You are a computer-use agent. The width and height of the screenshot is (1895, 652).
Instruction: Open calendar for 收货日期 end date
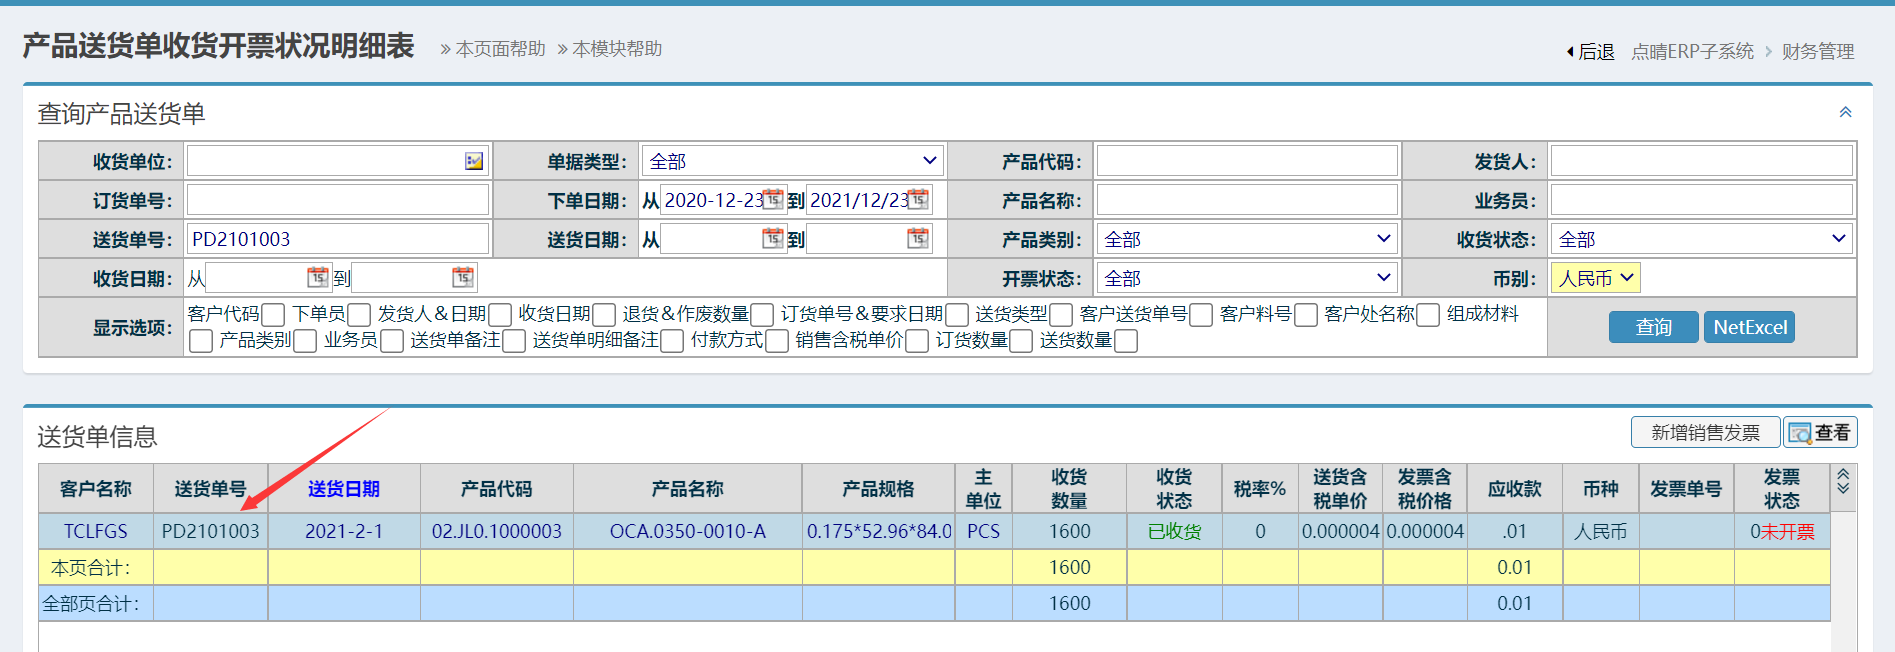point(462,277)
